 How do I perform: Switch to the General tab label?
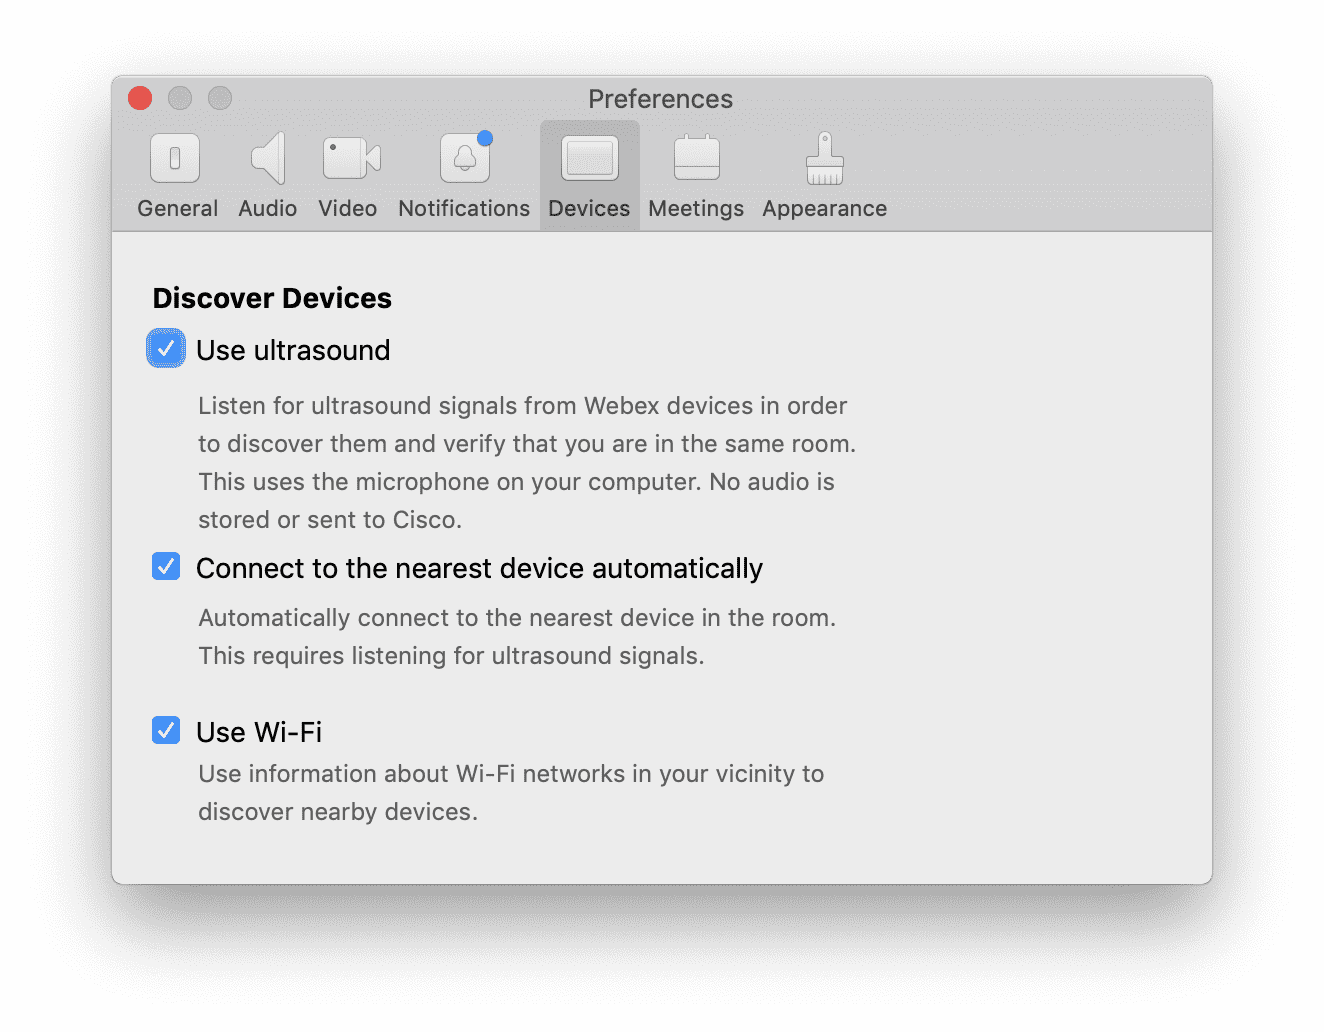[178, 208]
